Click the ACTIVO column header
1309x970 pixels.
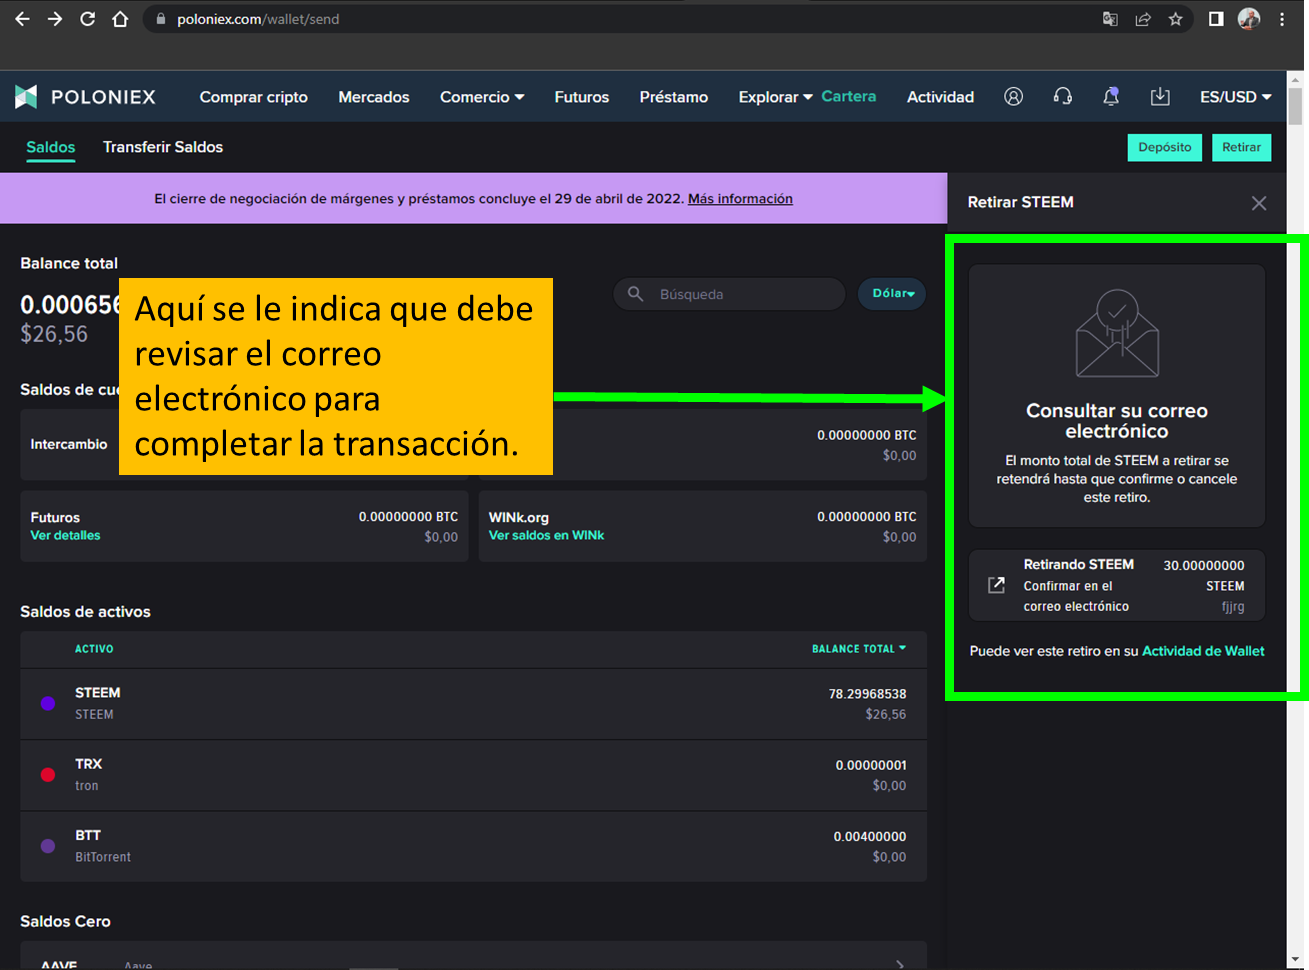(94, 649)
